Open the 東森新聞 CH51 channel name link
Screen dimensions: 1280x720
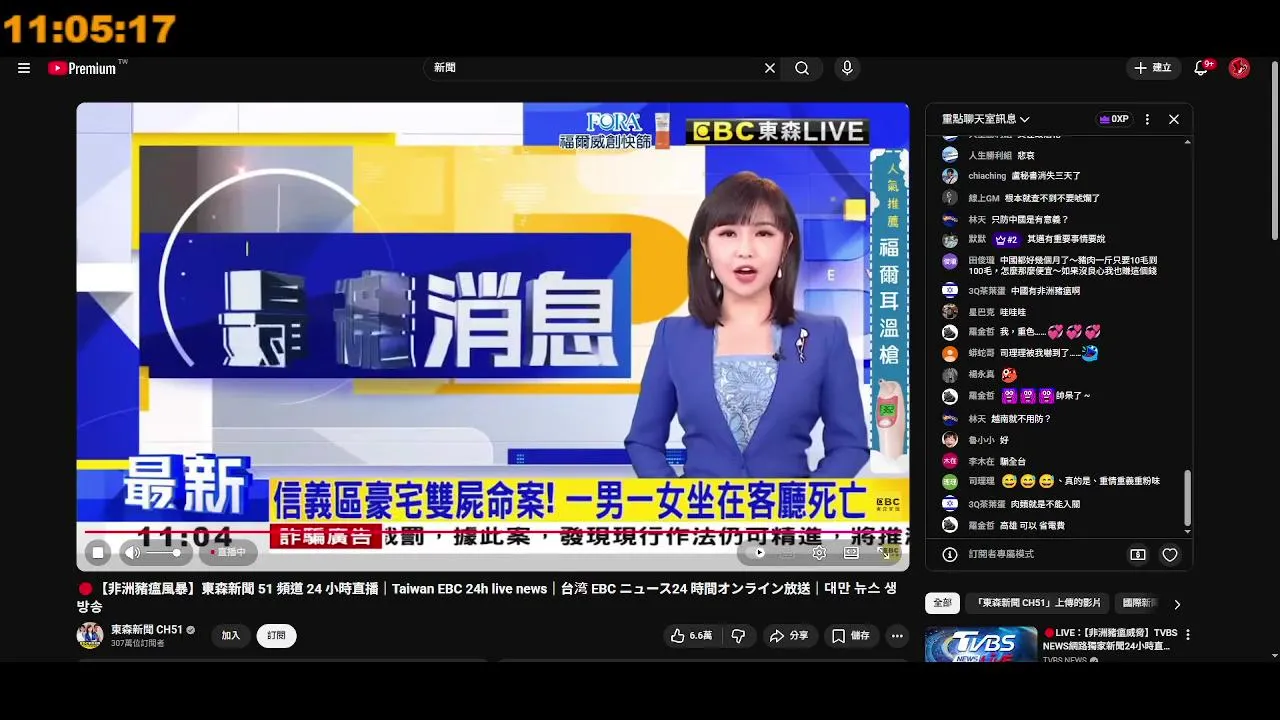point(147,630)
